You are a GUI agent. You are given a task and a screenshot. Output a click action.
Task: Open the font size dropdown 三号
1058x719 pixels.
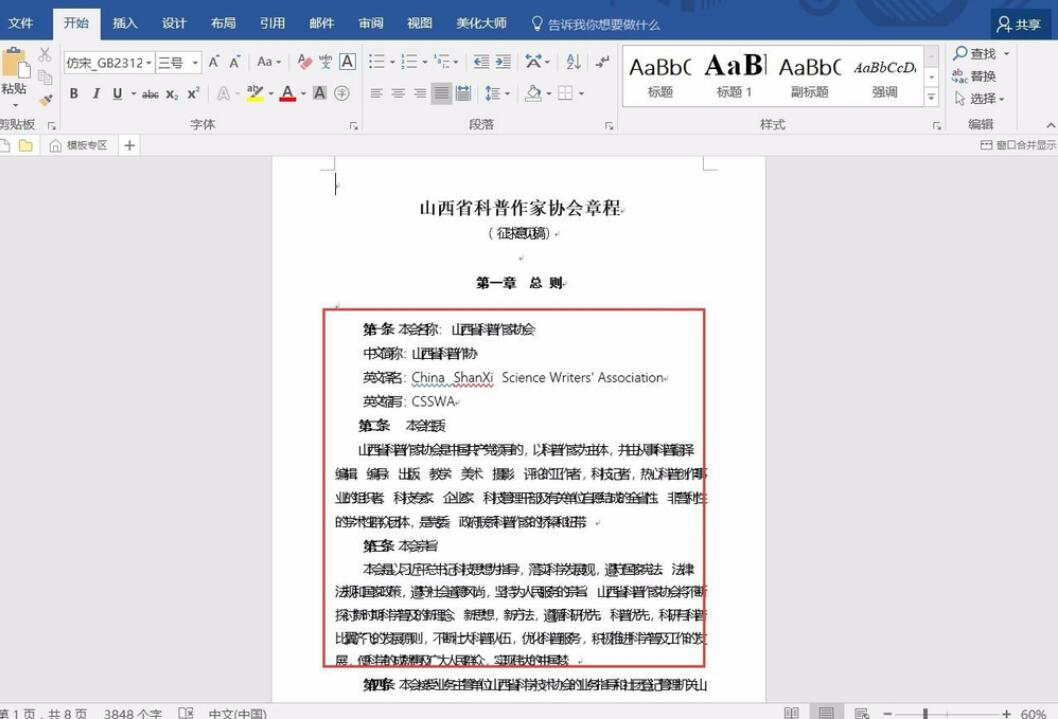[195, 63]
